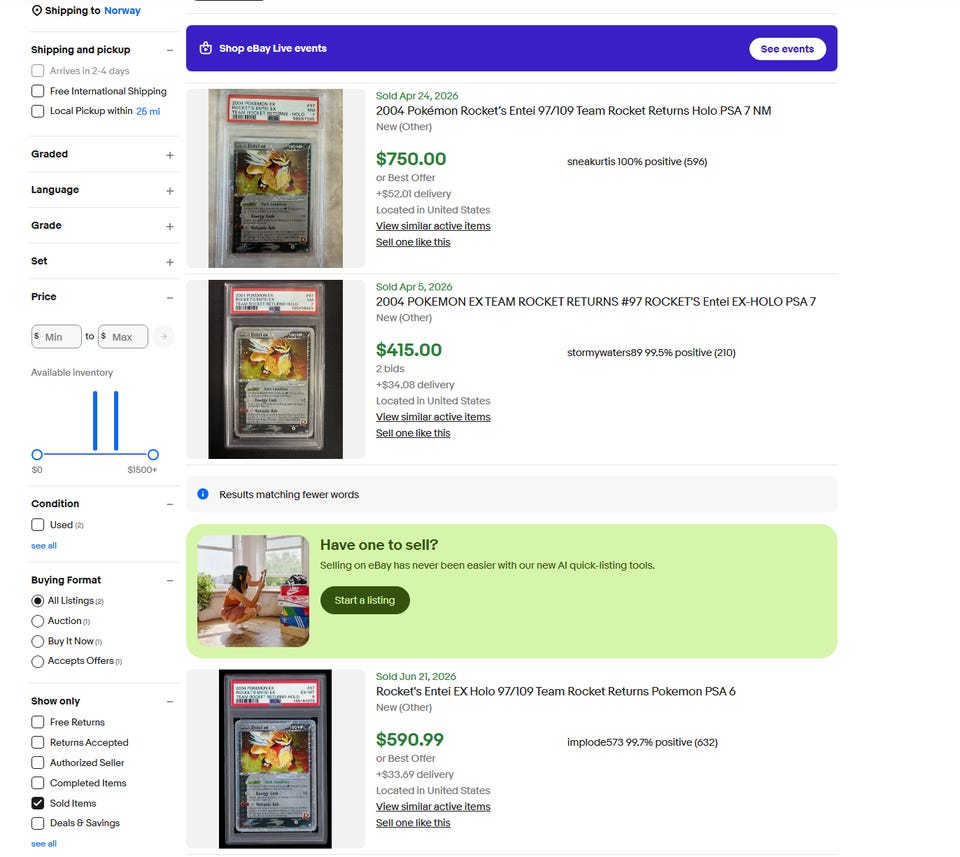The image size is (960, 857).
Task: Collapse the Show only section
Action: pyautogui.click(x=170, y=702)
